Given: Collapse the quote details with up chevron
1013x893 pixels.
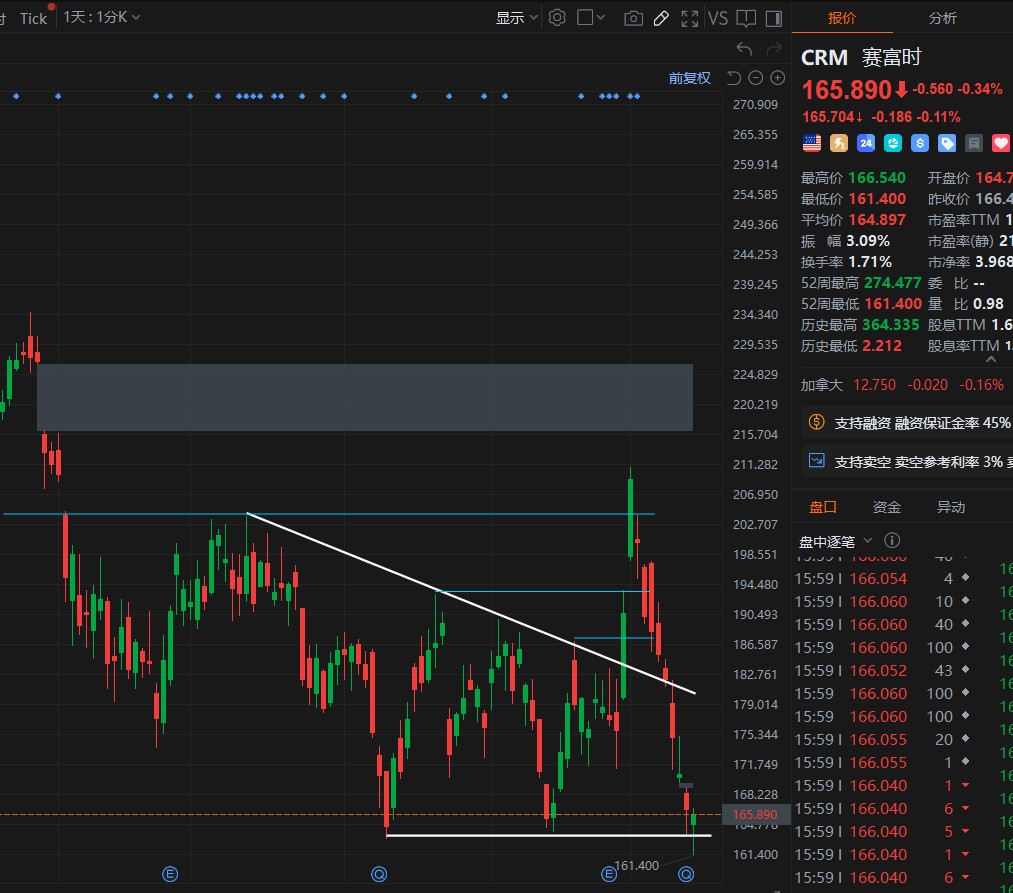Looking at the screenshot, I should coord(991,360).
